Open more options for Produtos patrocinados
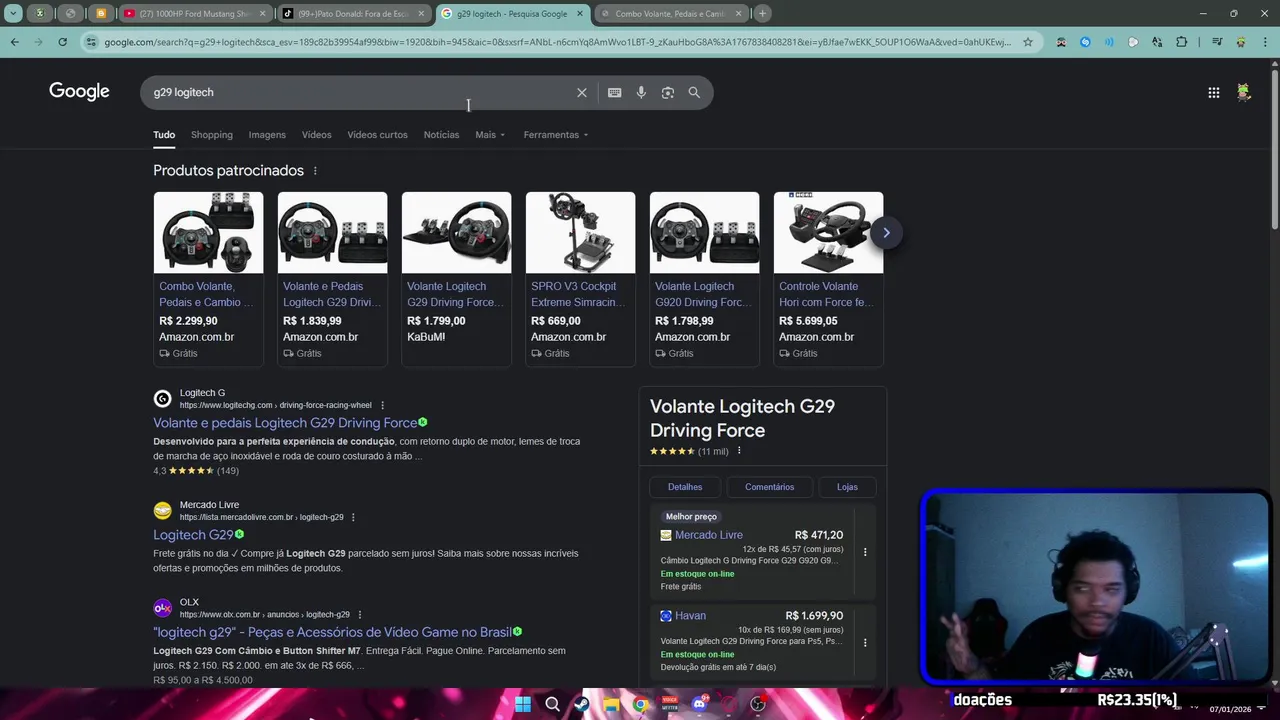Image resolution: width=1280 pixels, height=720 pixels. (x=315, y=171)
